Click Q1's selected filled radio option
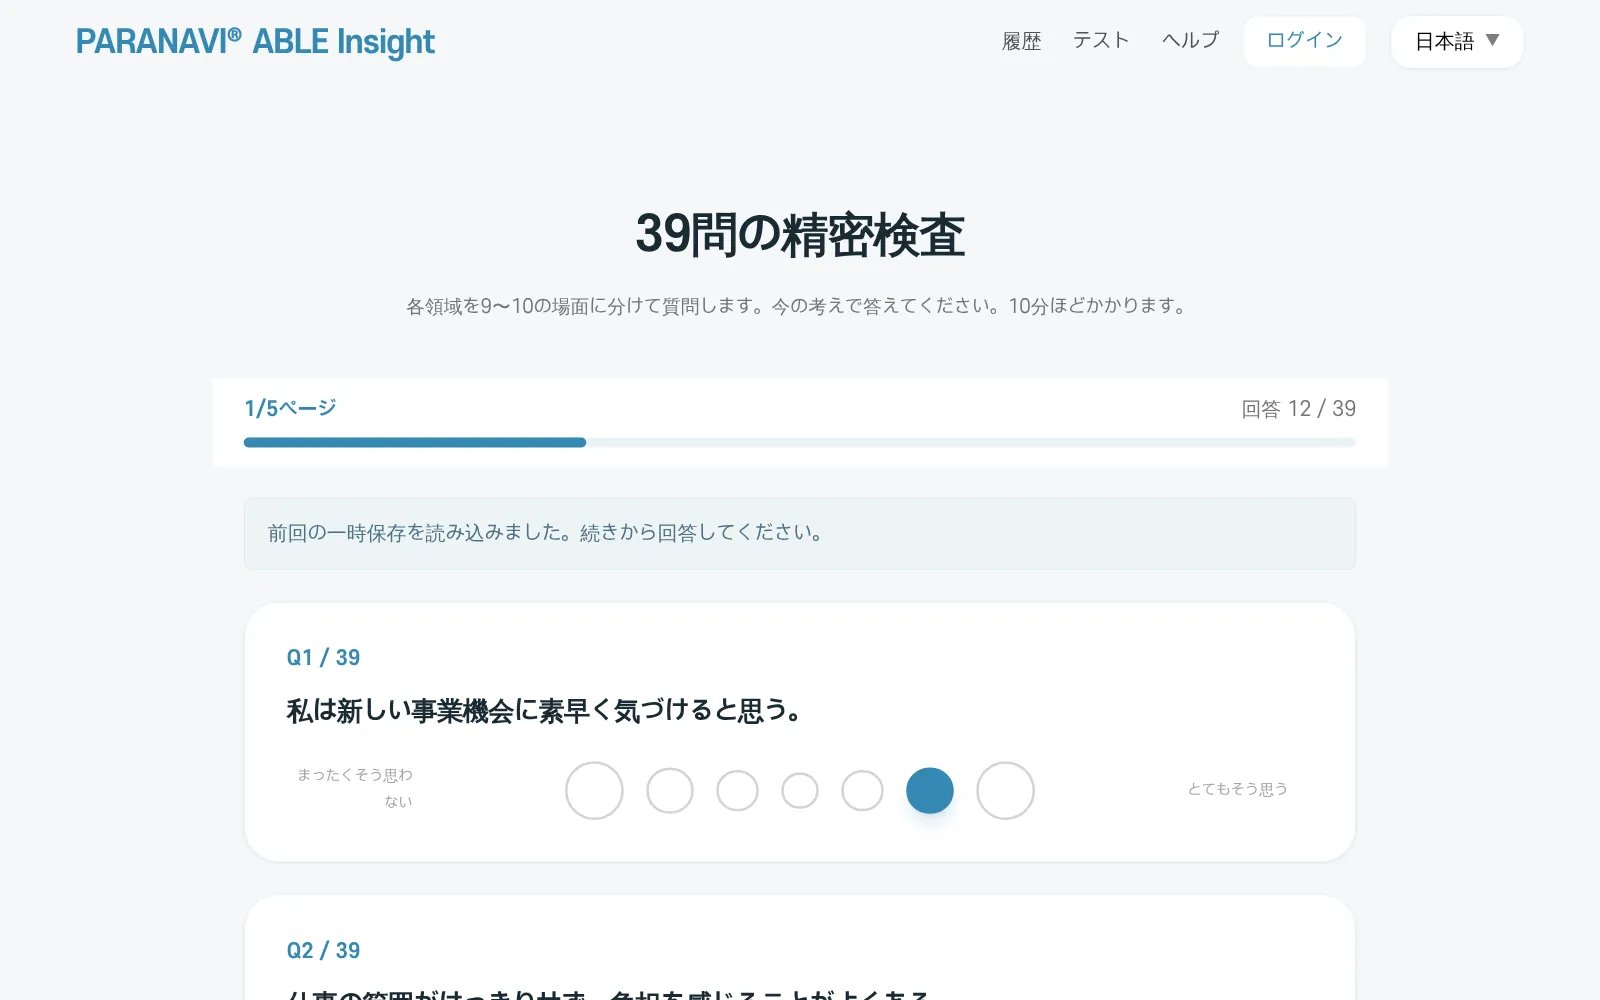This screenshot has height=1000, width=1600. [930, 790]
